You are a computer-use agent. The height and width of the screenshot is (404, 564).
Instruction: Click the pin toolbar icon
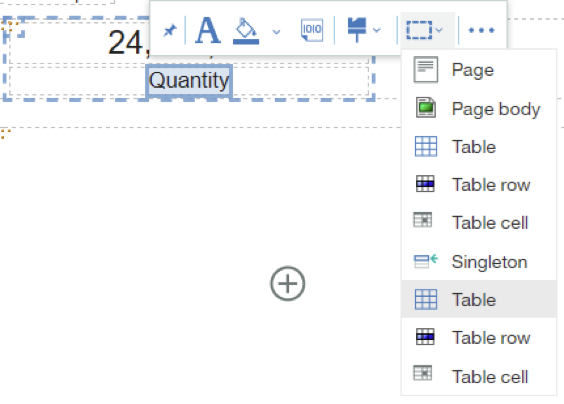tap(169, 30)
